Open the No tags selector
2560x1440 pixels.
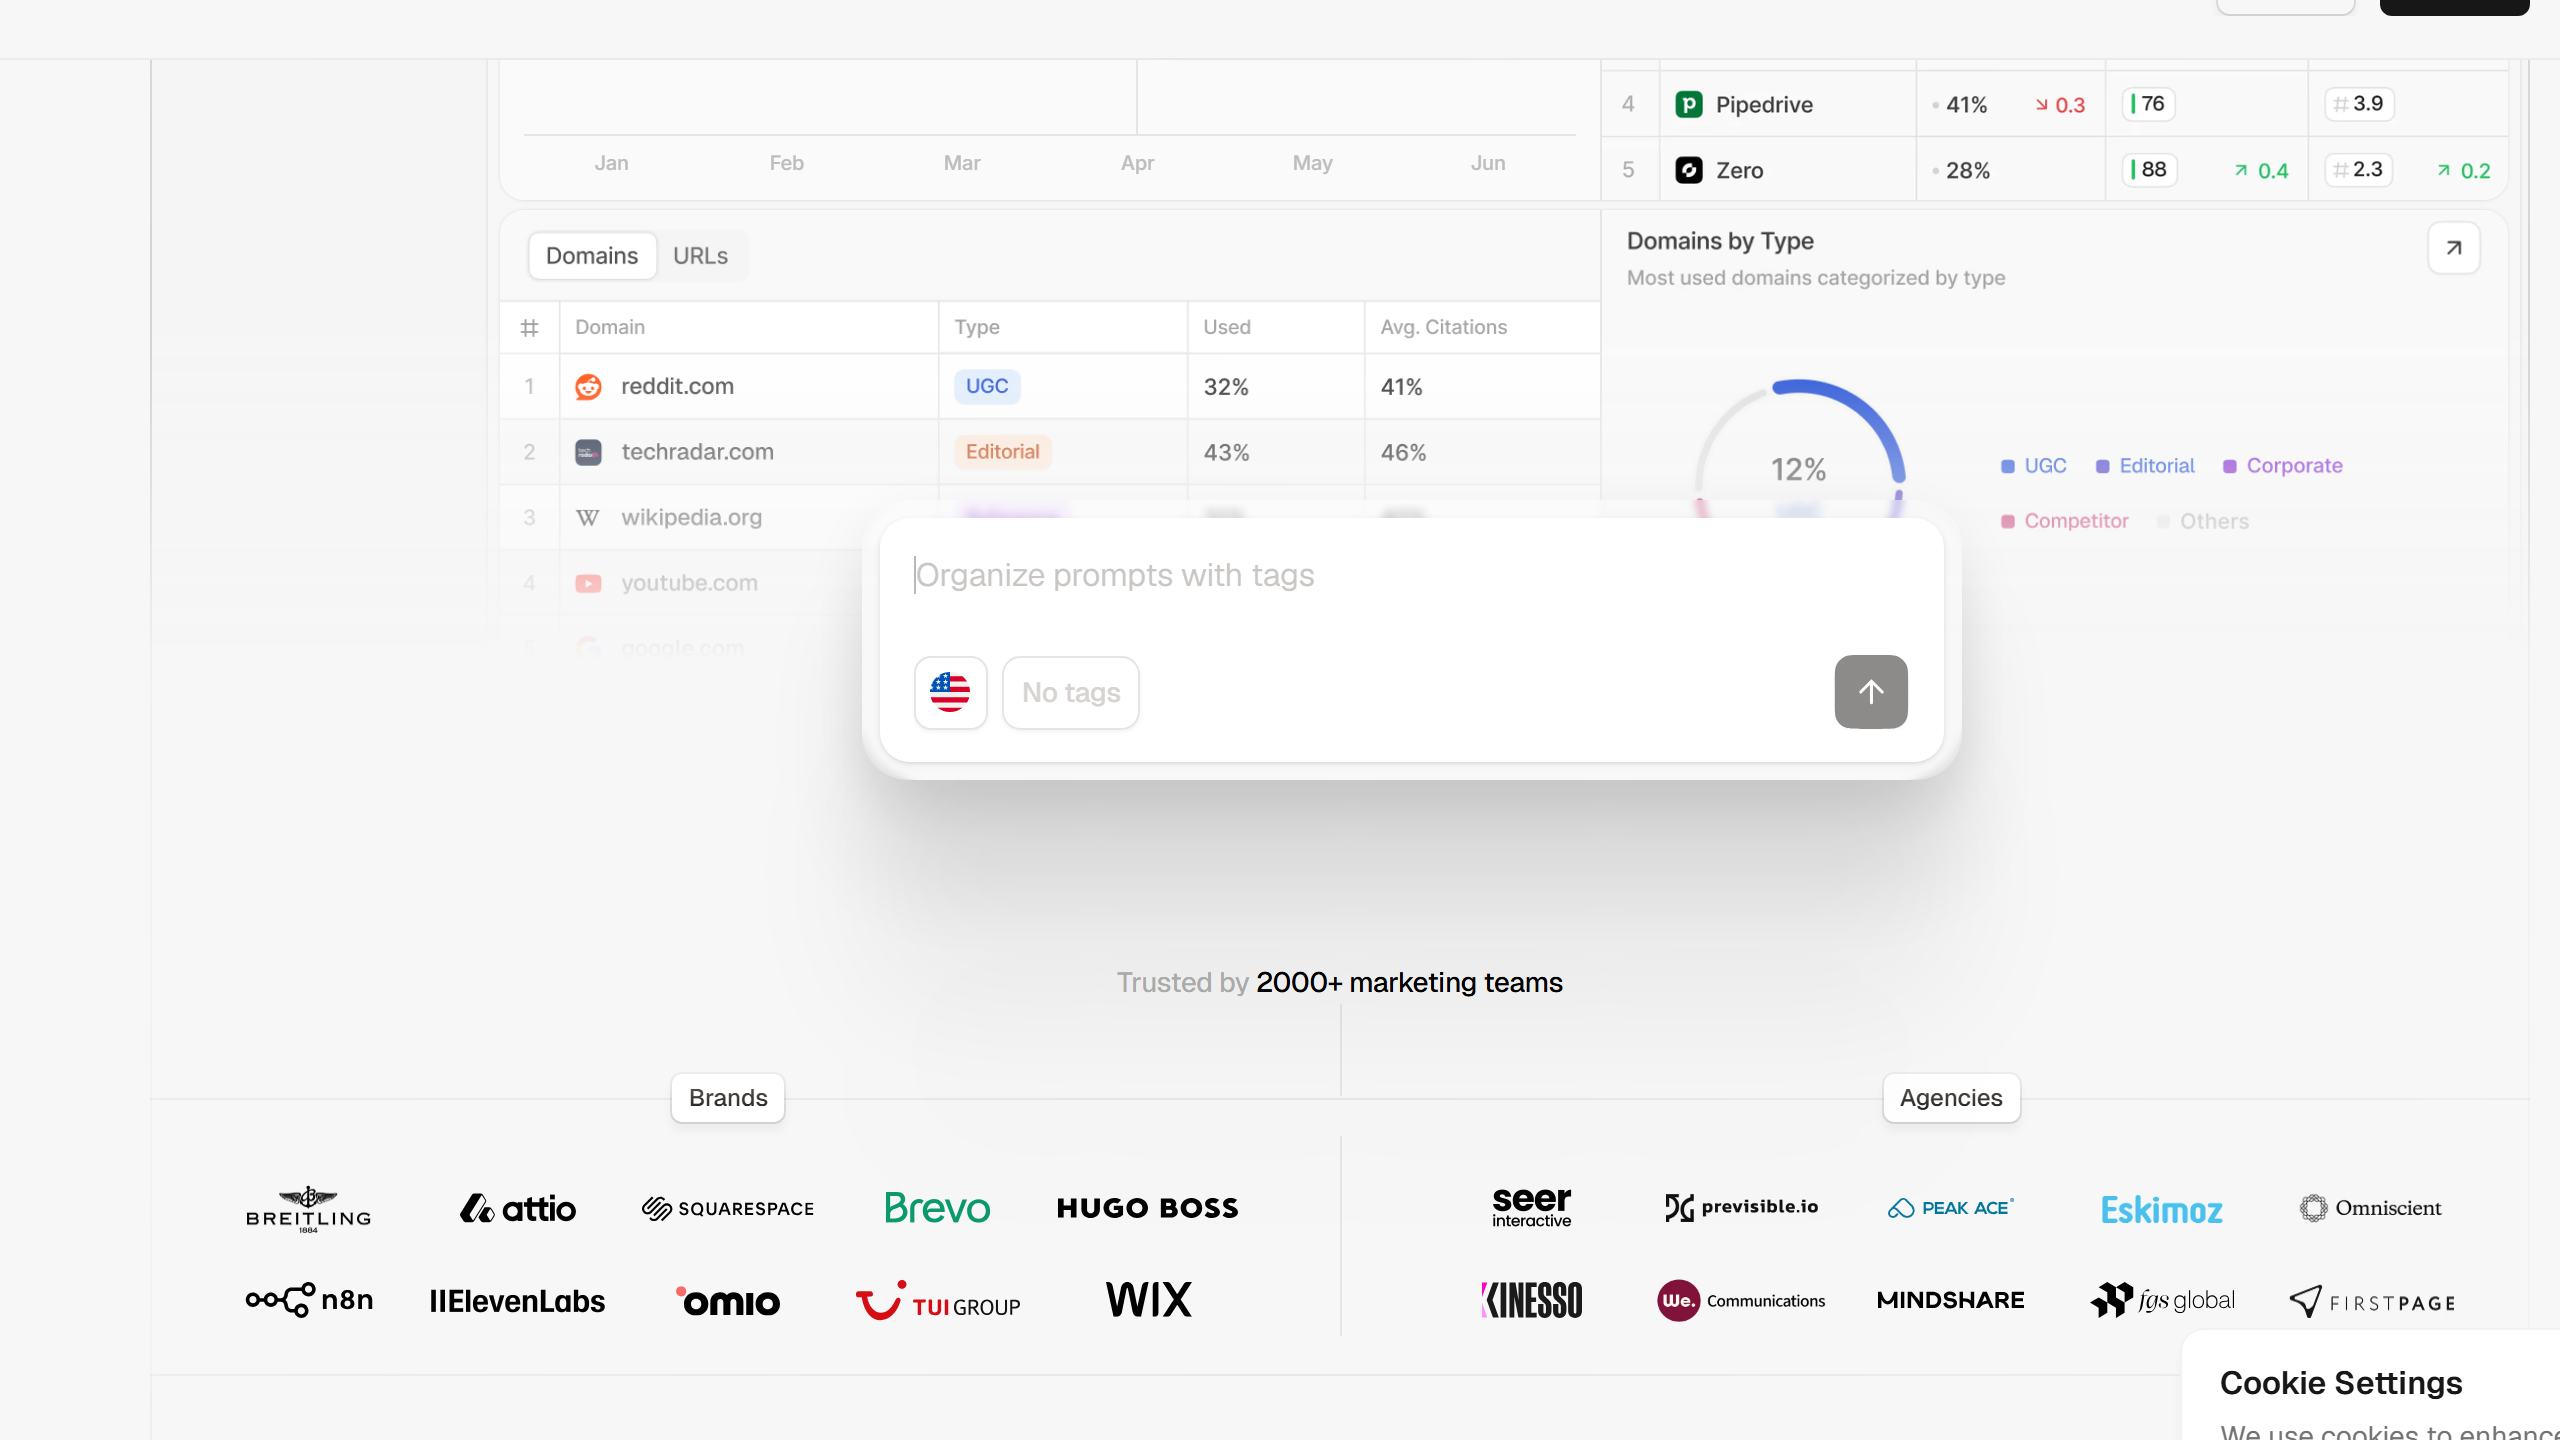[1071, 692]
